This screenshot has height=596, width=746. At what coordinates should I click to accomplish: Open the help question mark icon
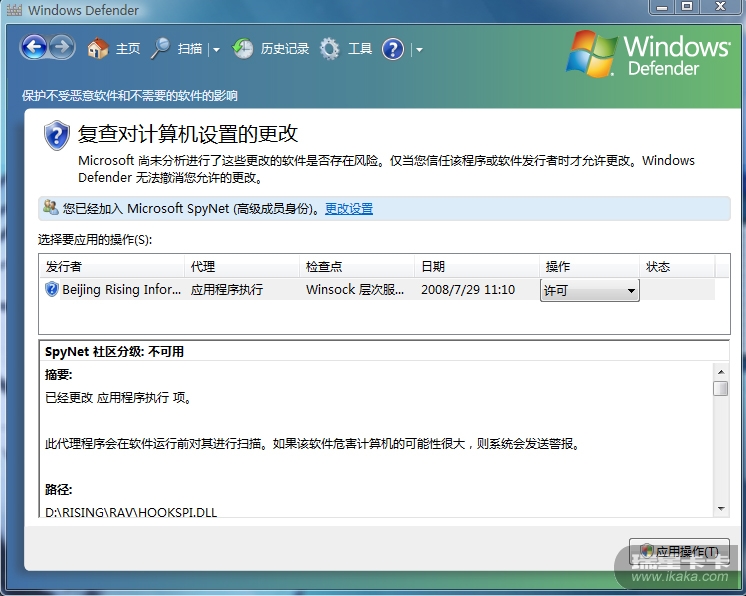[393, 49]
